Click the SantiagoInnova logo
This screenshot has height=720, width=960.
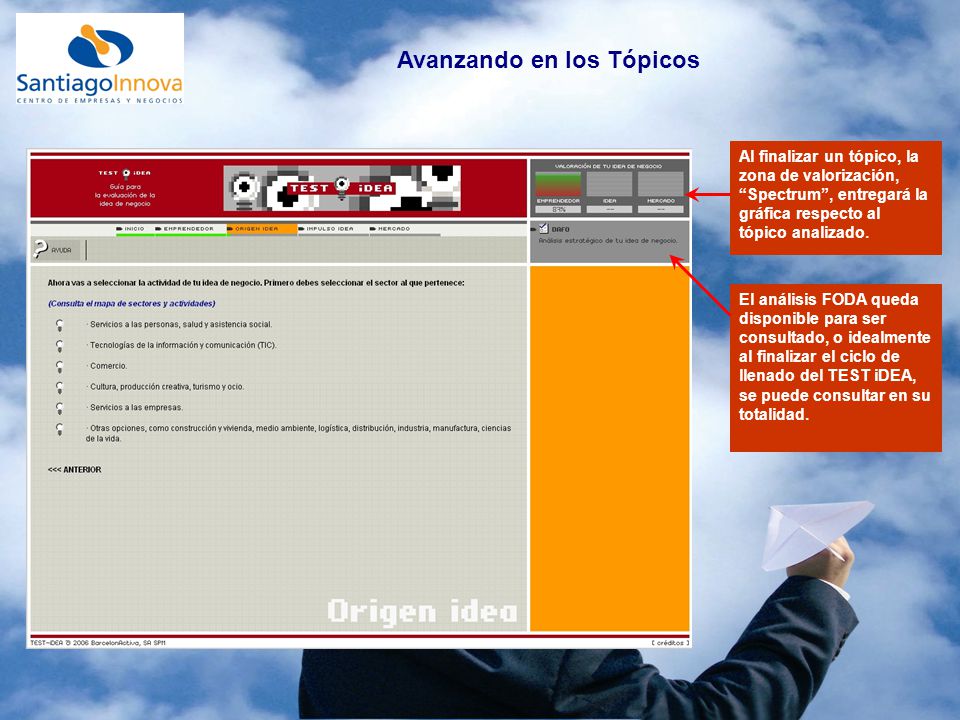(100, 59)
